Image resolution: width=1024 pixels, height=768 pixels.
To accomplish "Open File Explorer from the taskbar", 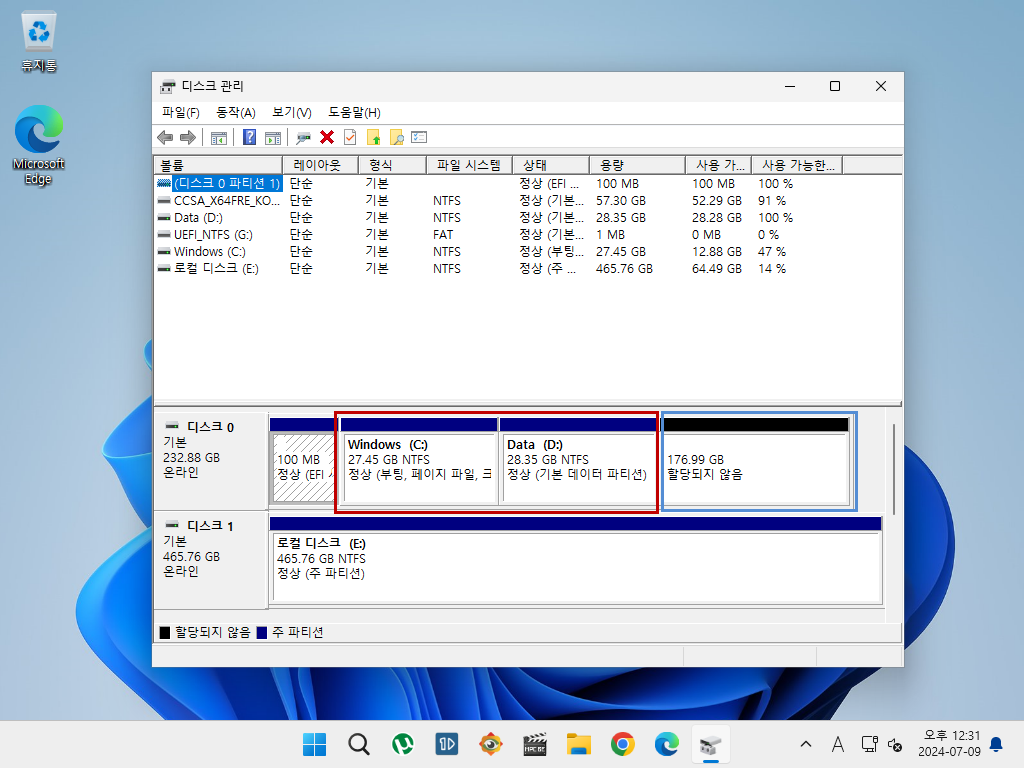I will (x=579, y=744).
